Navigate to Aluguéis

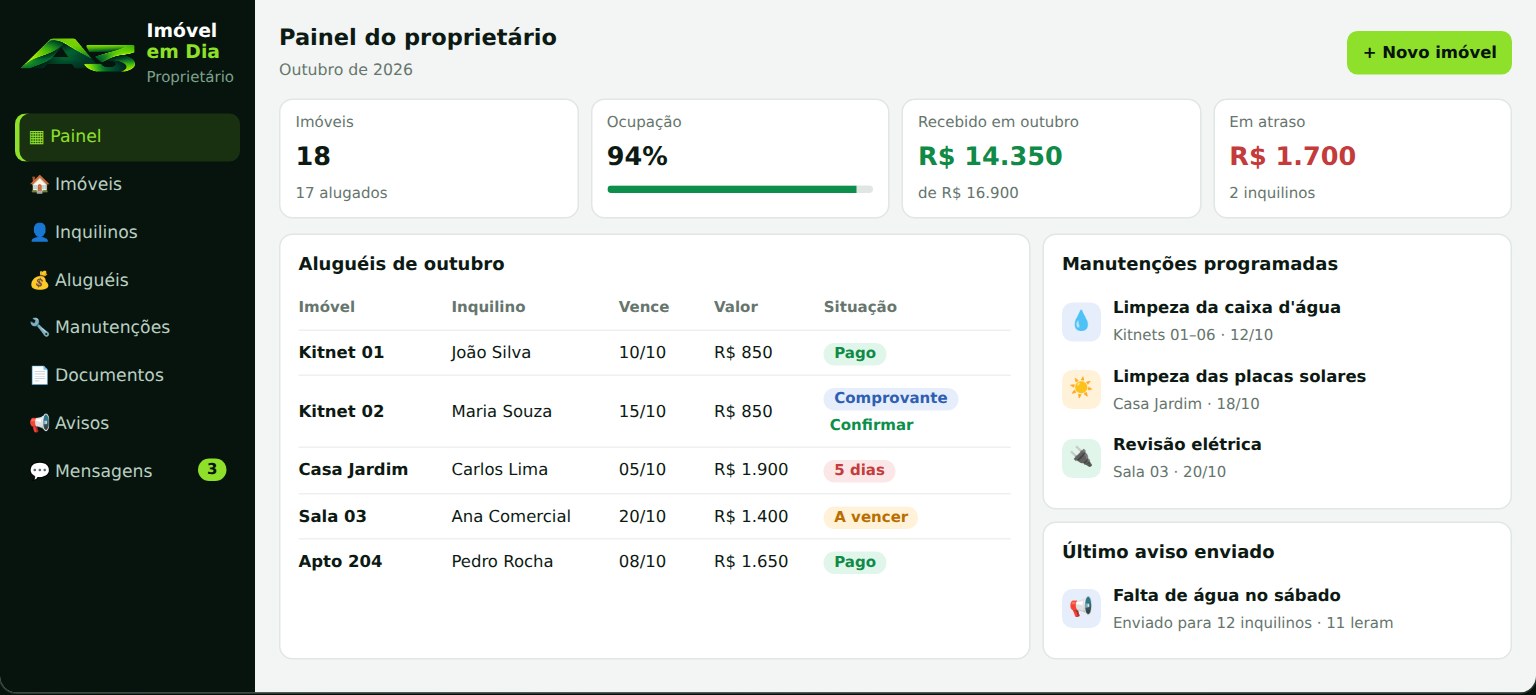pos(127,280)
